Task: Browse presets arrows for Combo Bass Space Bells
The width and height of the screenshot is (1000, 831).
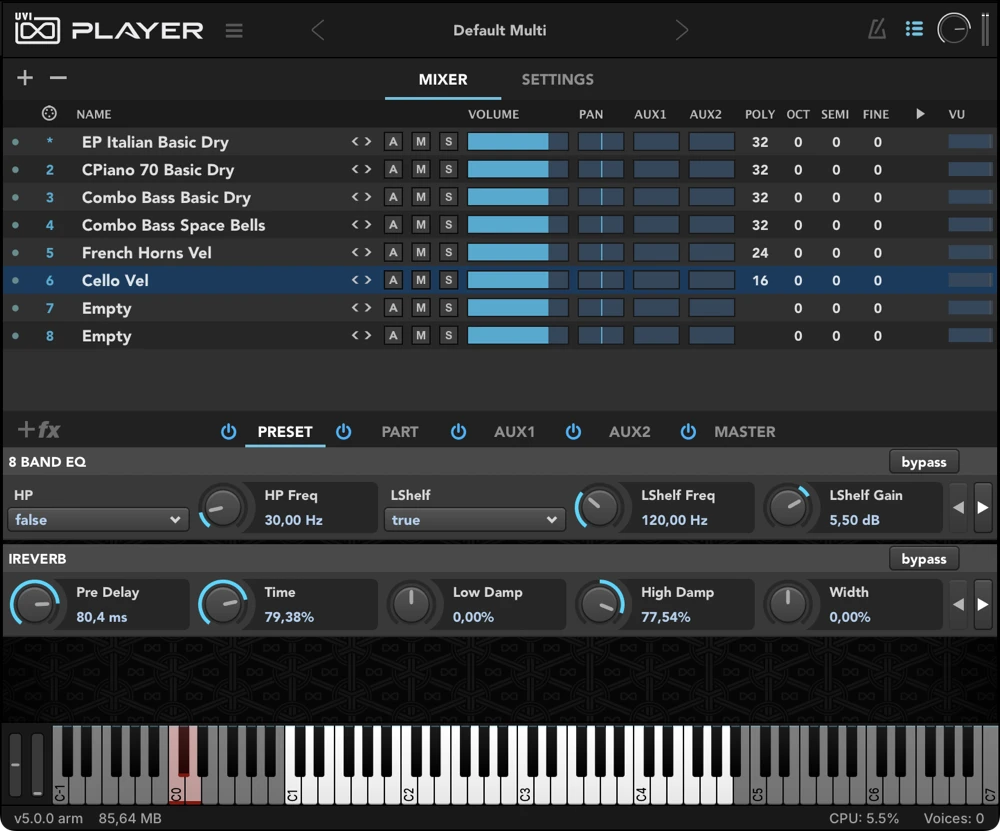Action: 361,224
